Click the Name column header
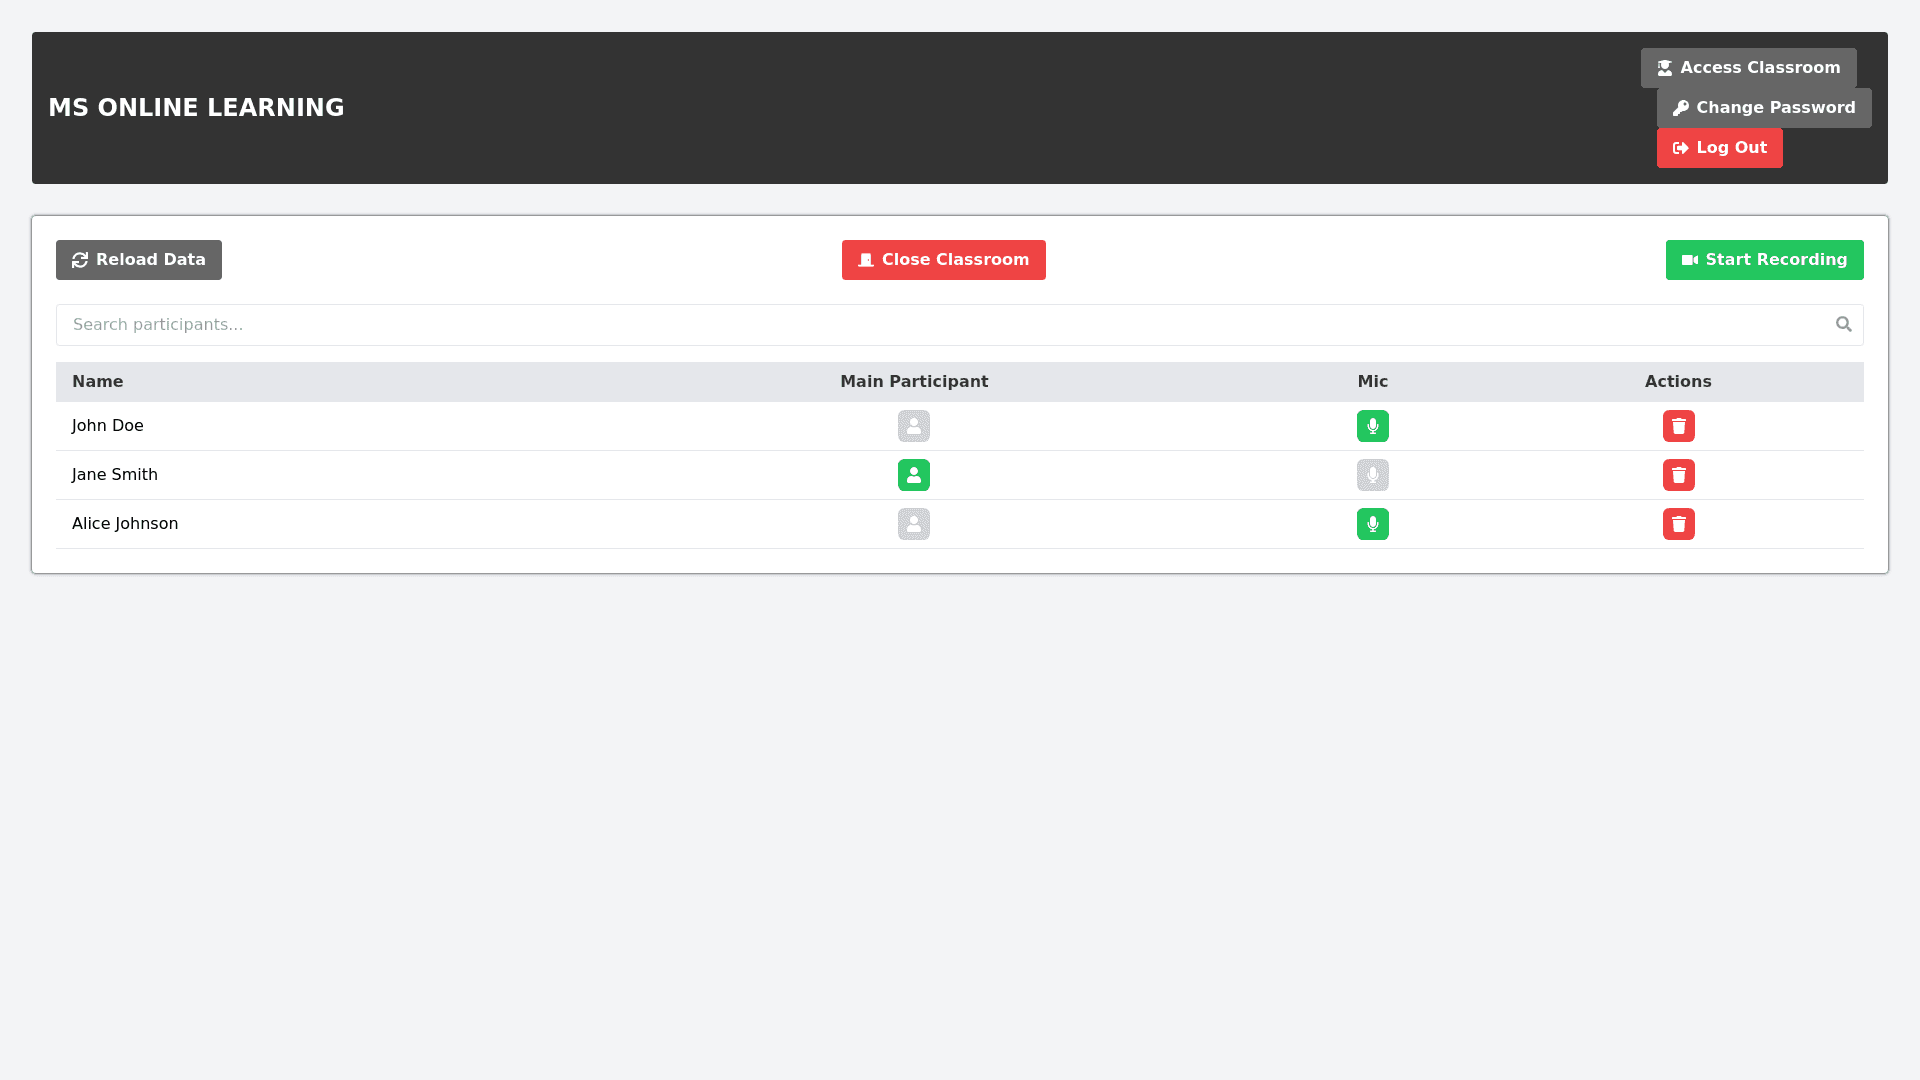Image resolution: width=1920 pixels, height=1080 pixels. (x=98, y=382)
